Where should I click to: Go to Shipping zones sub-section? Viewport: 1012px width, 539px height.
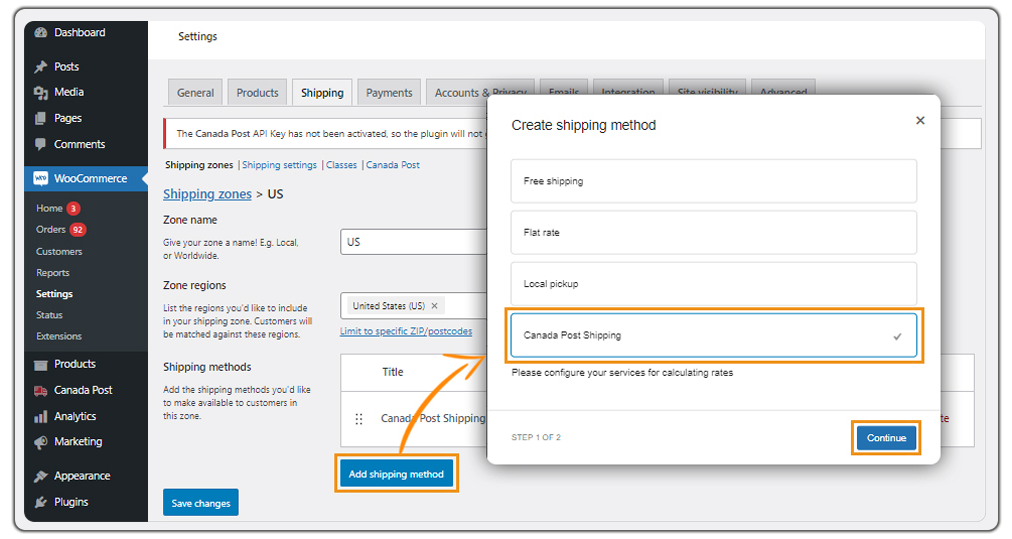199,165
